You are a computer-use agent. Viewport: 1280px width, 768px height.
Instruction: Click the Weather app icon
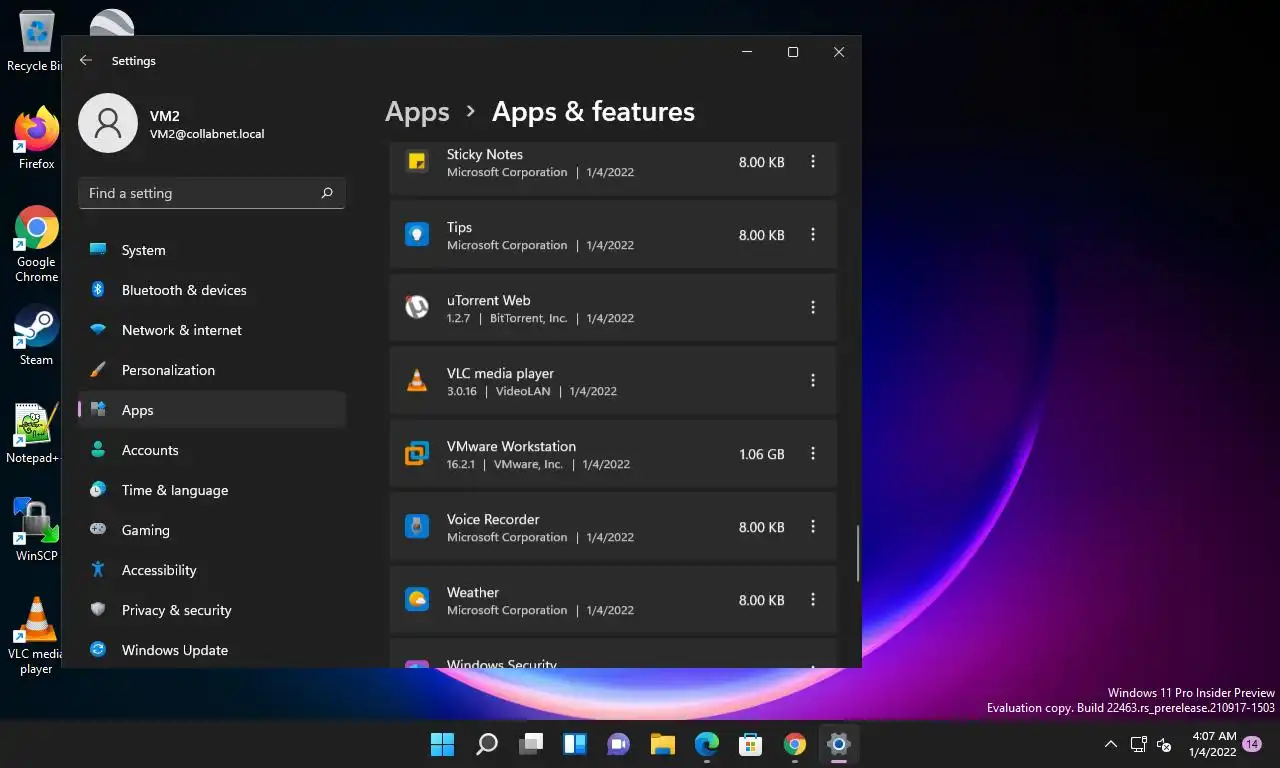click(417, 600)
